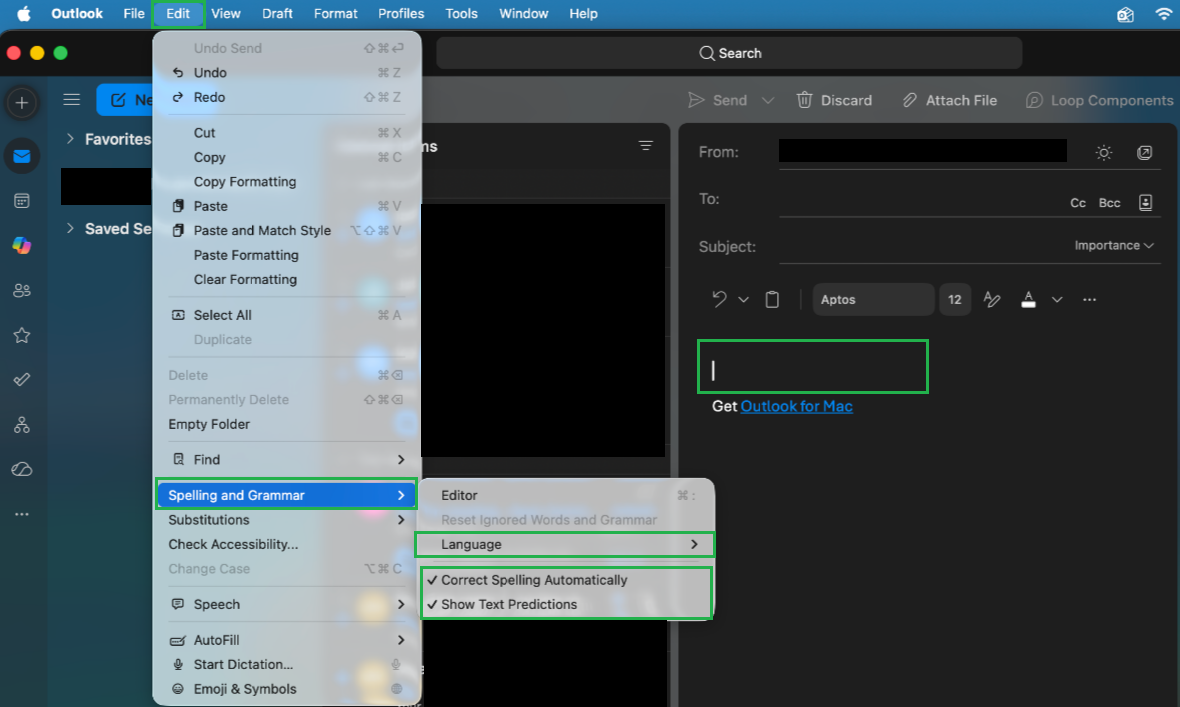Select Spelling and Grammar menu item
1180x707 pixels.
tap(287, 495)
